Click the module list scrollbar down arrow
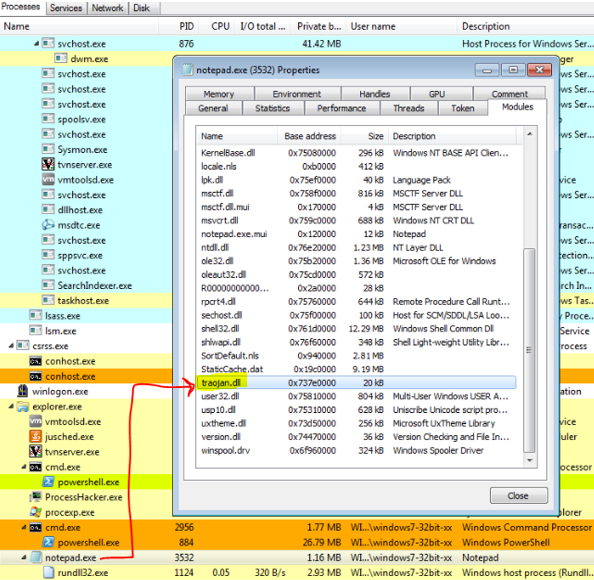The width and height of the screenshot is (594, 580). click(x=530, y=460)
